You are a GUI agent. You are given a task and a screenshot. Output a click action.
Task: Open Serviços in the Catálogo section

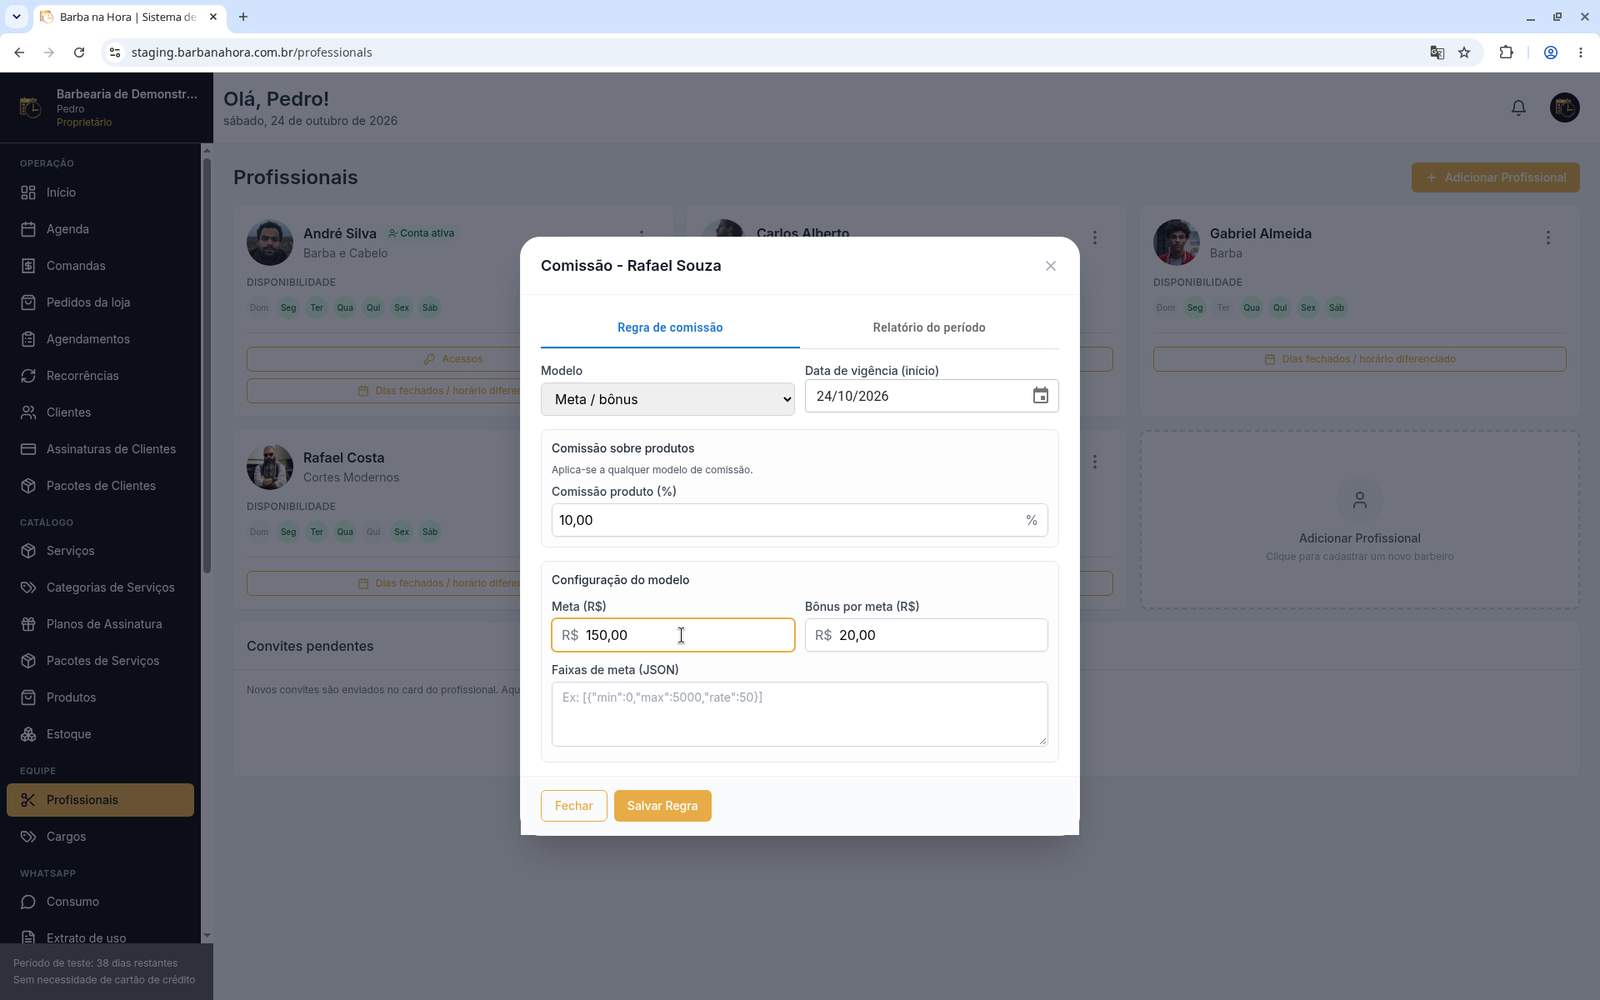[x=100, y=551]
